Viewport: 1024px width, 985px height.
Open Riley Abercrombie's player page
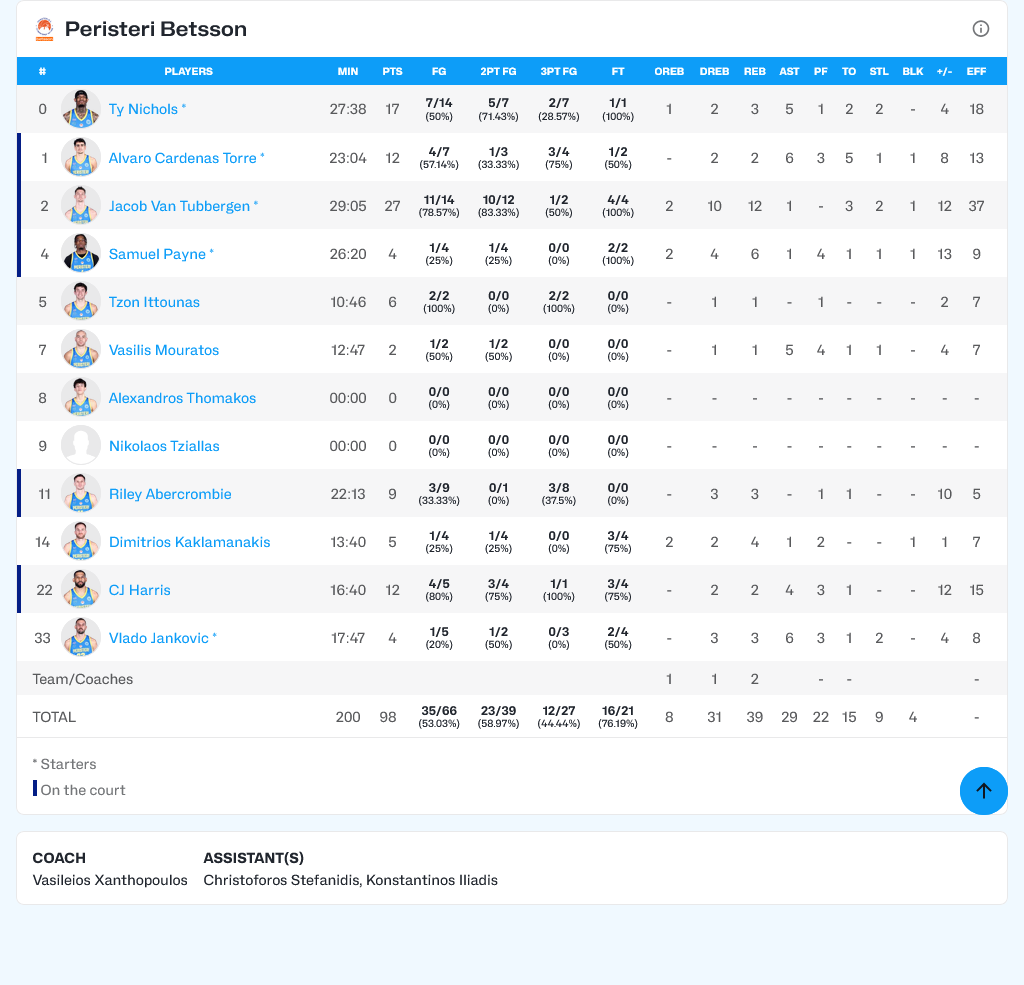(x=170, y=494)
